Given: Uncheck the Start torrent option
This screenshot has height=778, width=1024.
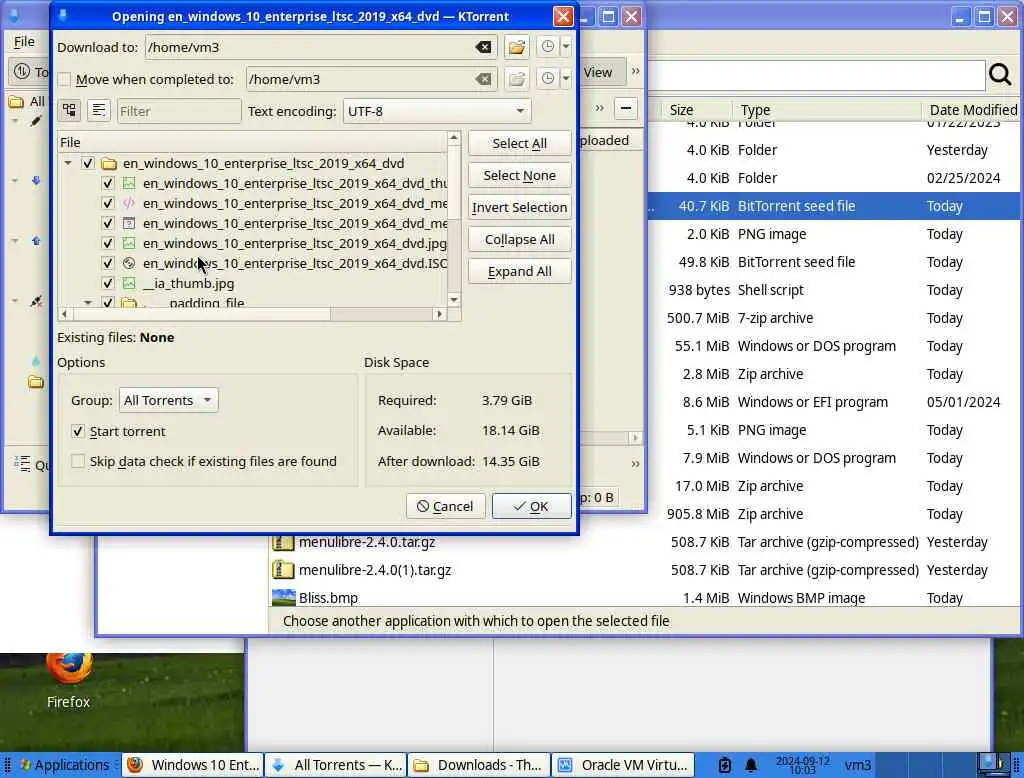Looking at the screenshot, I should (x=78, y=431).
